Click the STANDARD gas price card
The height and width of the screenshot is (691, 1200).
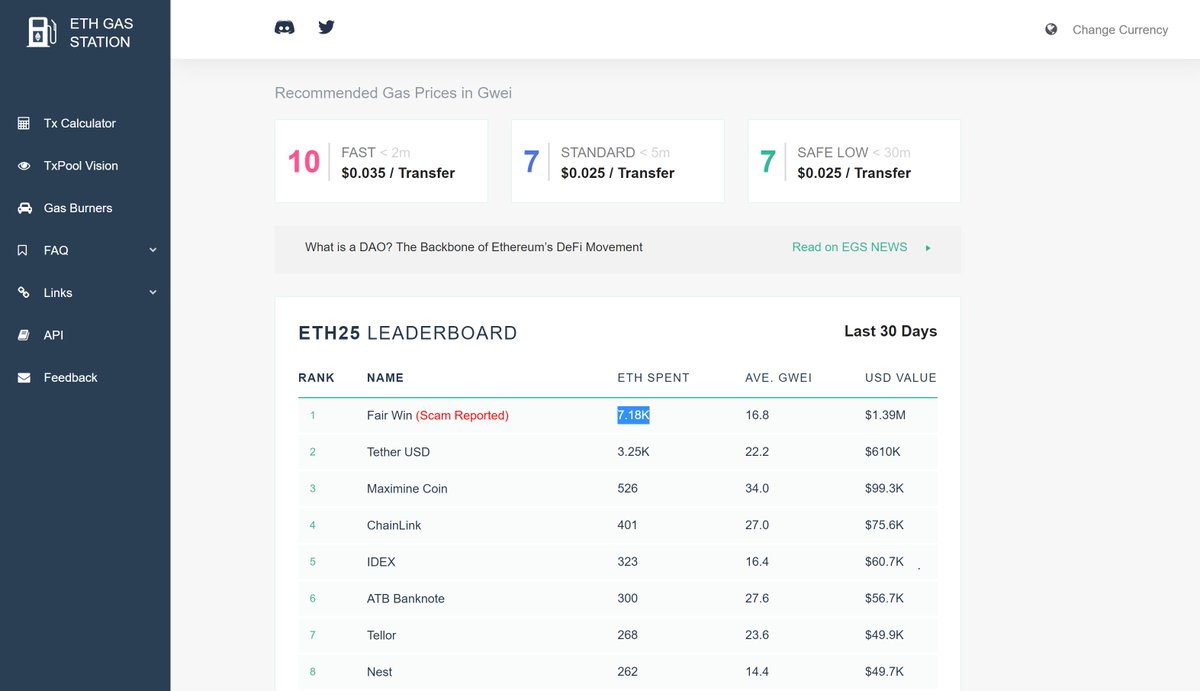pyautogui.click(x=617, y=161)
